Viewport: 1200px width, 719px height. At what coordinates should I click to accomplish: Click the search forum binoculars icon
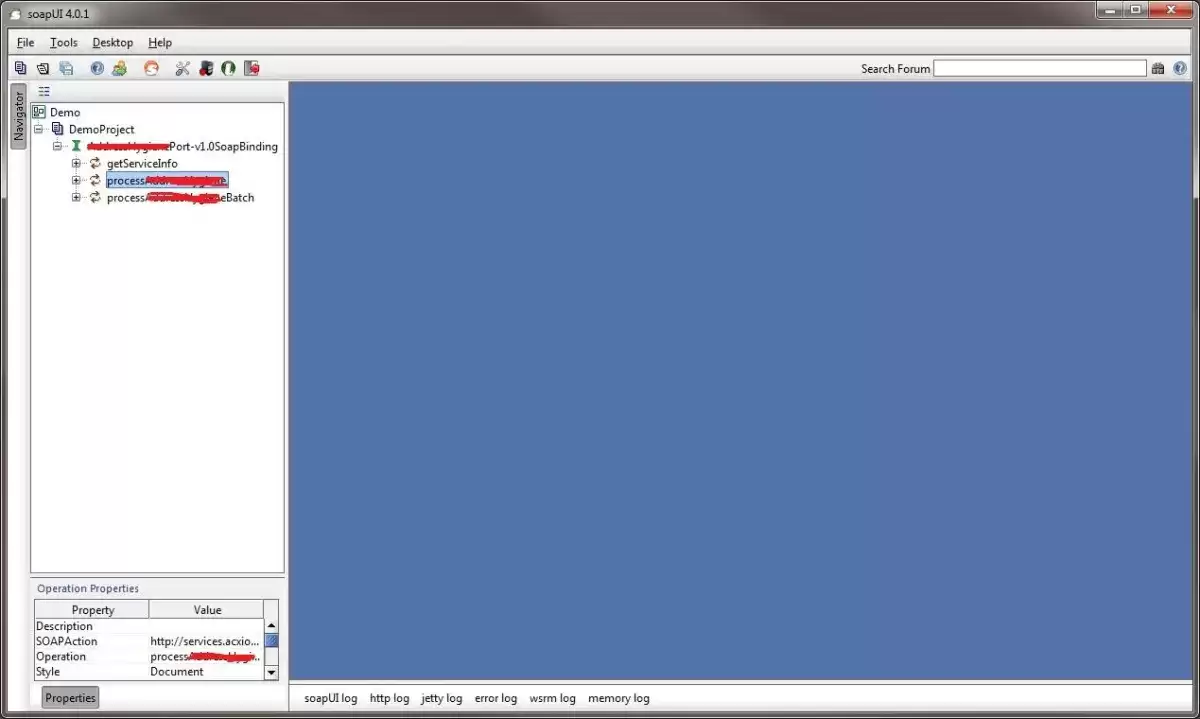[1158, 68]
